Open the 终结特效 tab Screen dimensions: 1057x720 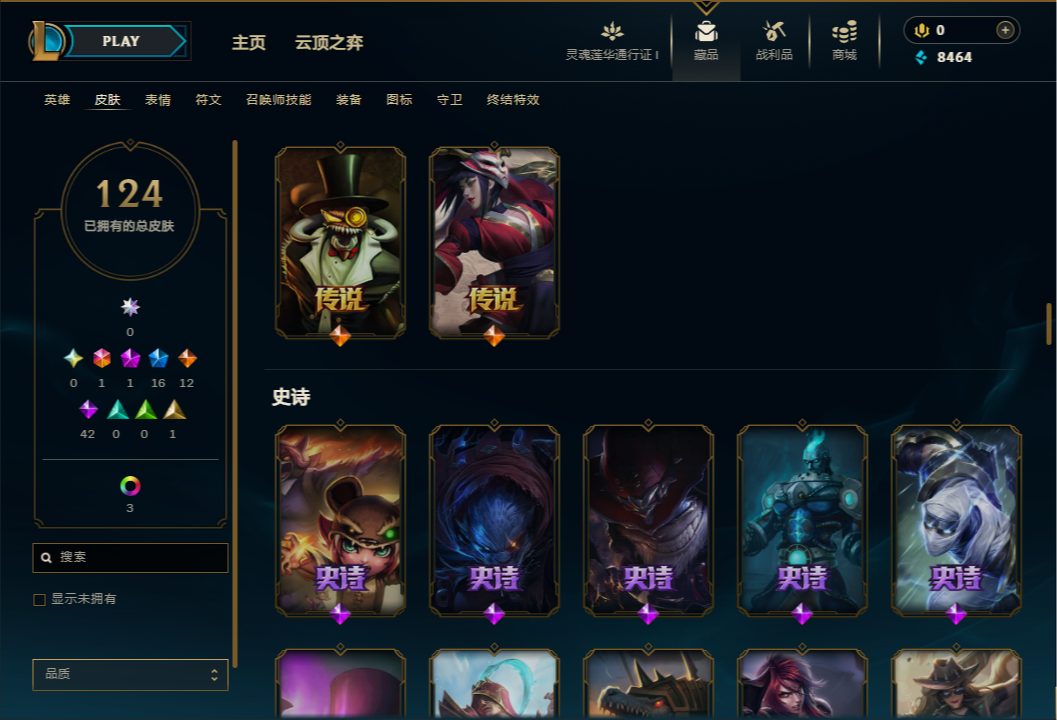(513, 100)
